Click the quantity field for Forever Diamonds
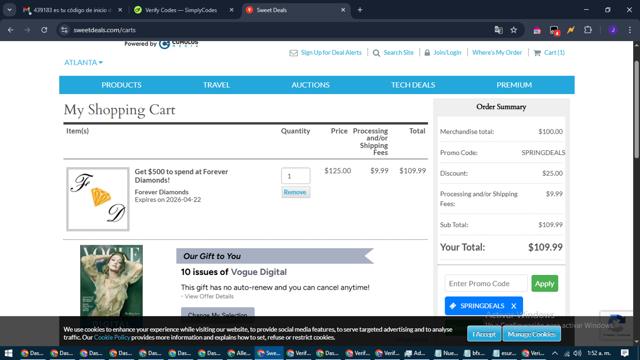The height and width of the screenshot is (360, 640). [x=296, y=176]
